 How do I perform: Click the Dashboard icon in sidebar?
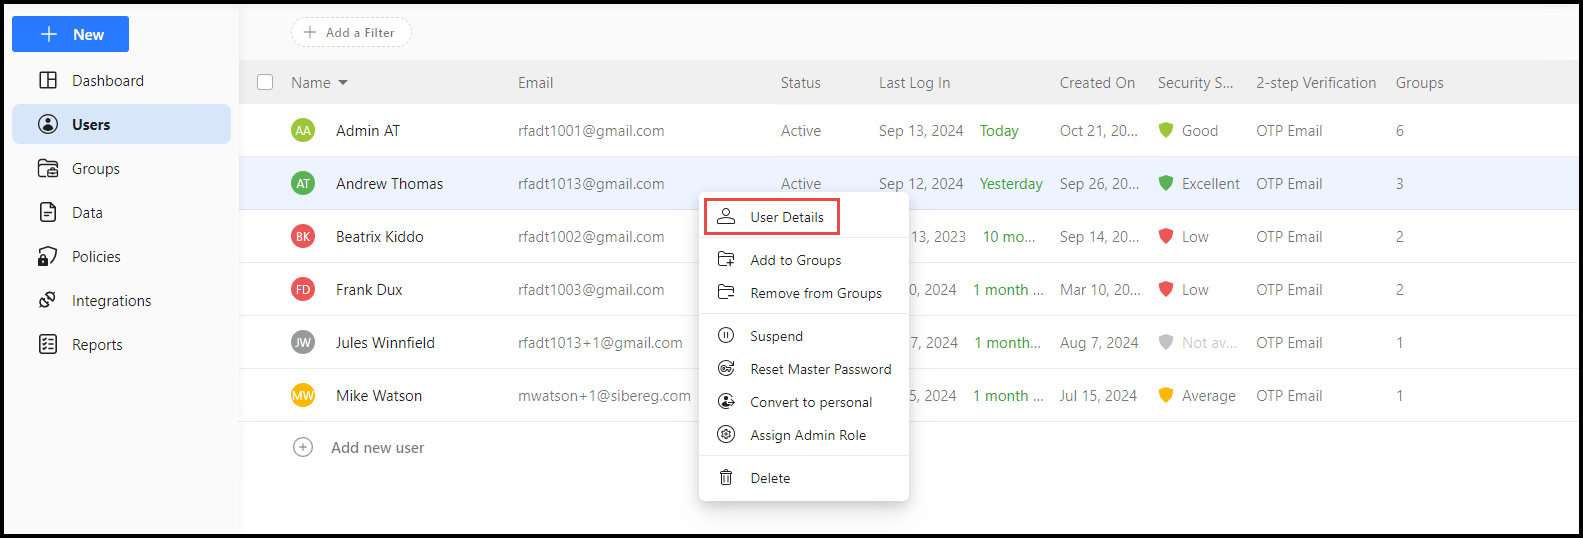[x=48, y=81]
